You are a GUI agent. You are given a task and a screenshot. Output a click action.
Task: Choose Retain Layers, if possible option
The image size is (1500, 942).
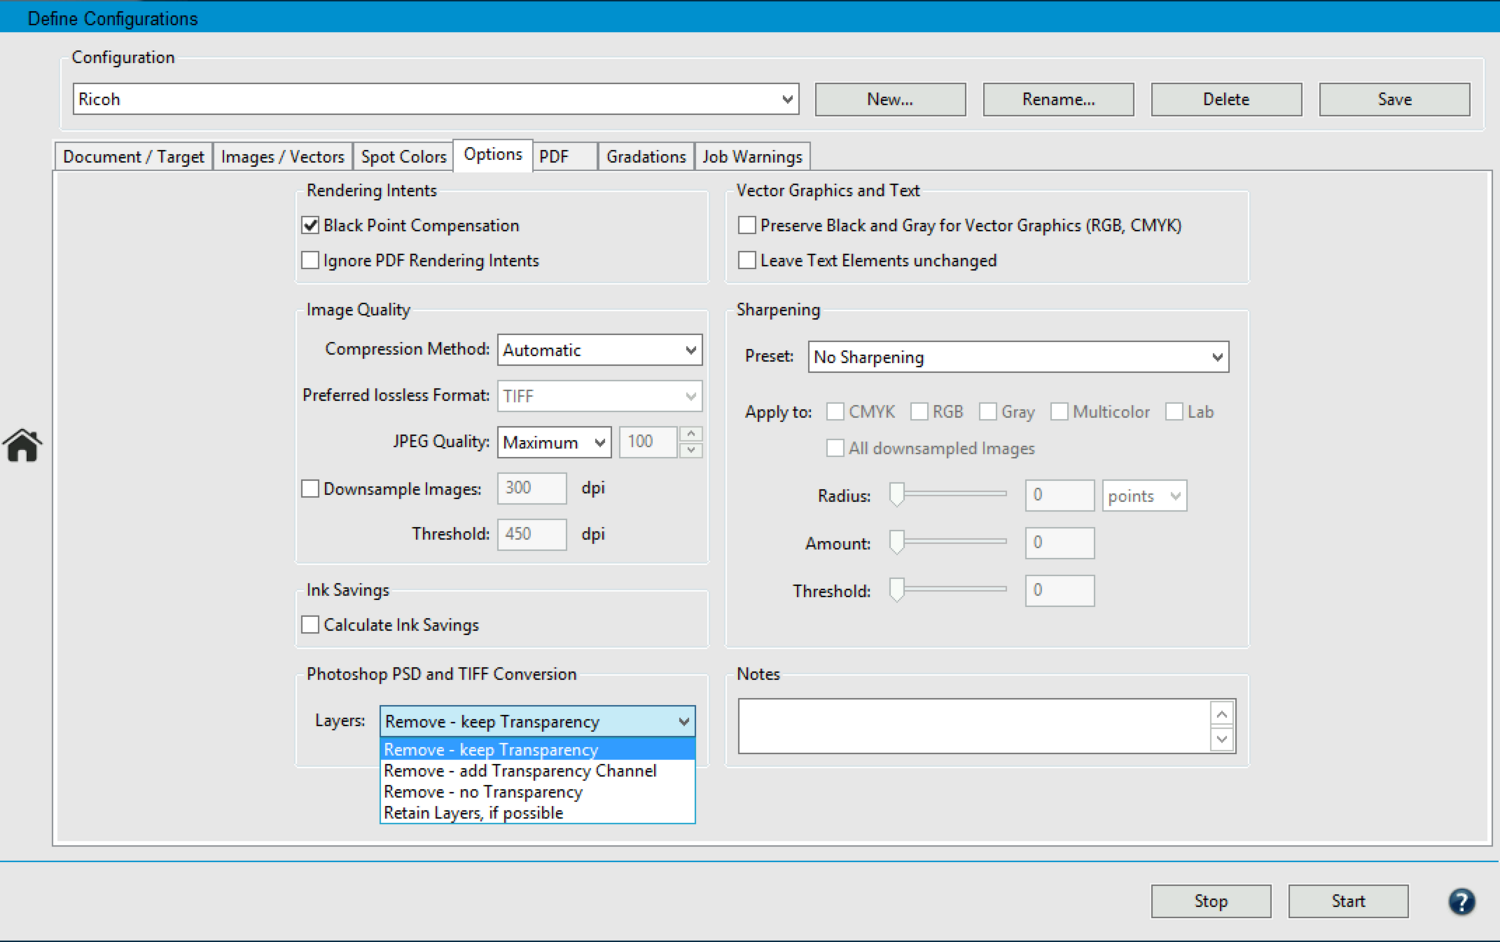coord(474,813)
